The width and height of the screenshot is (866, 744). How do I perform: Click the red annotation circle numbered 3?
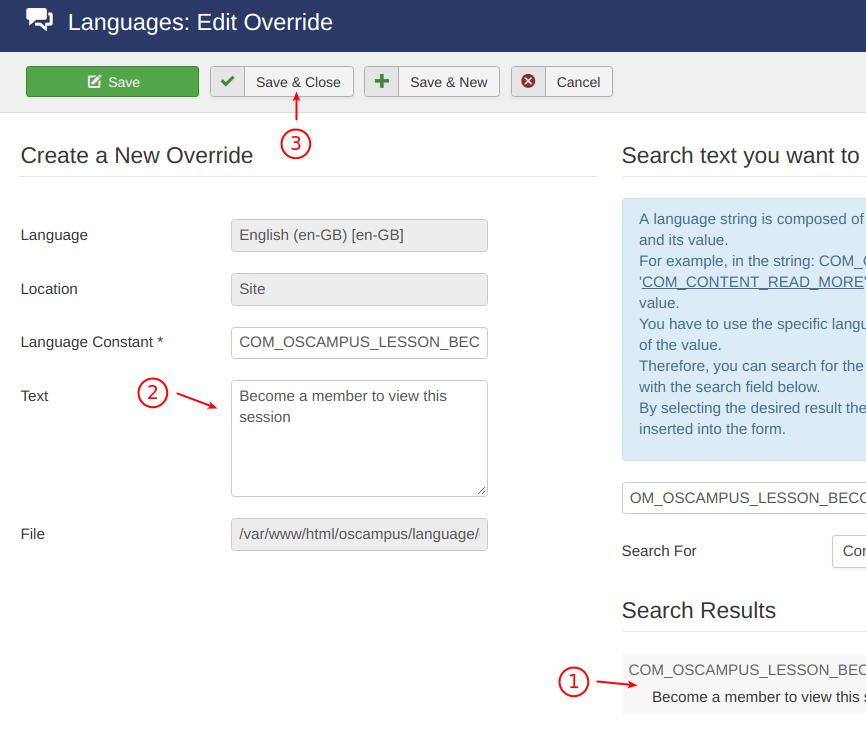point(296,144)
